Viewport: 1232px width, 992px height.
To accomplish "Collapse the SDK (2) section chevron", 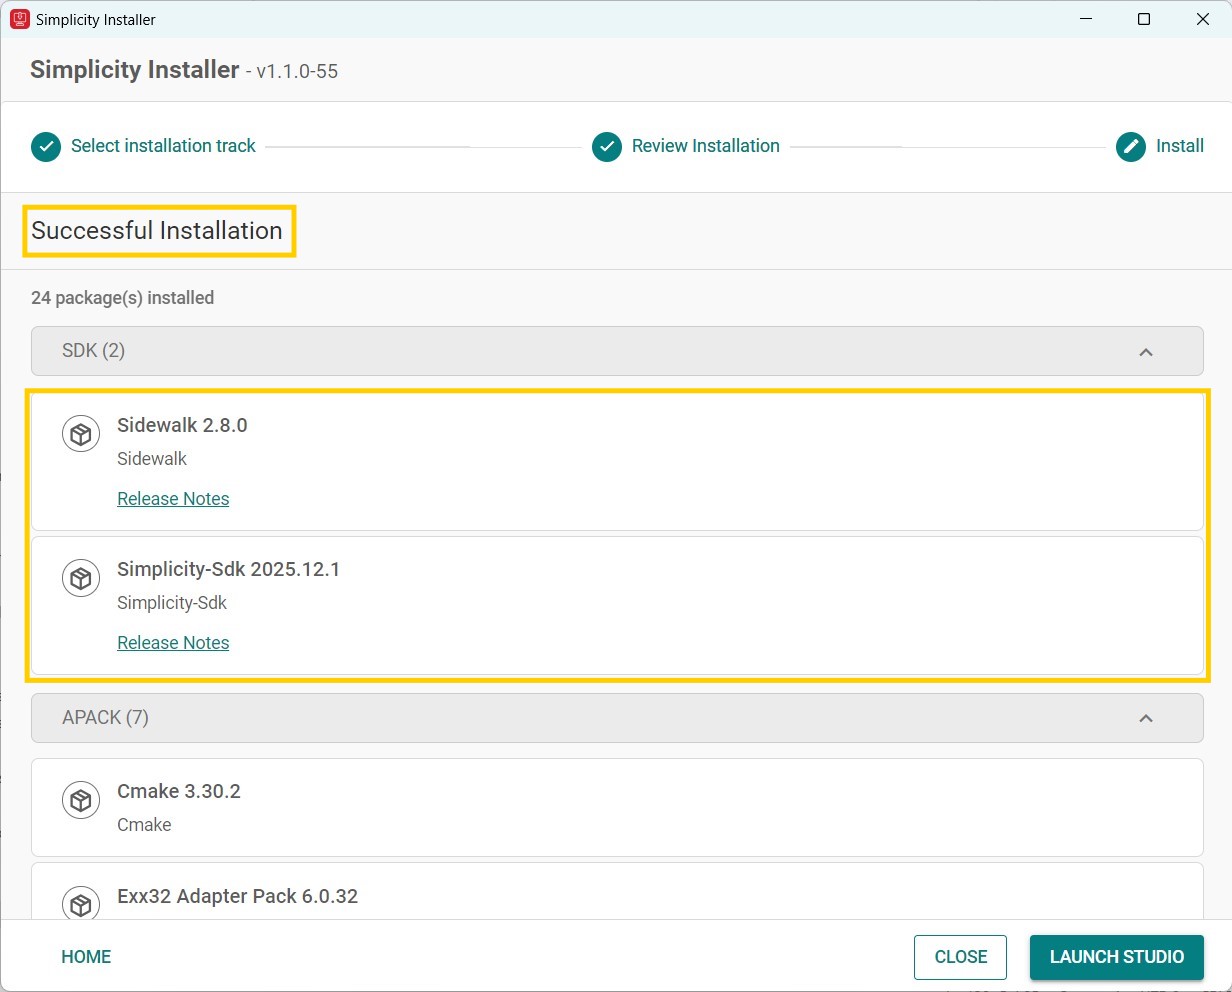I will 1146,352.
